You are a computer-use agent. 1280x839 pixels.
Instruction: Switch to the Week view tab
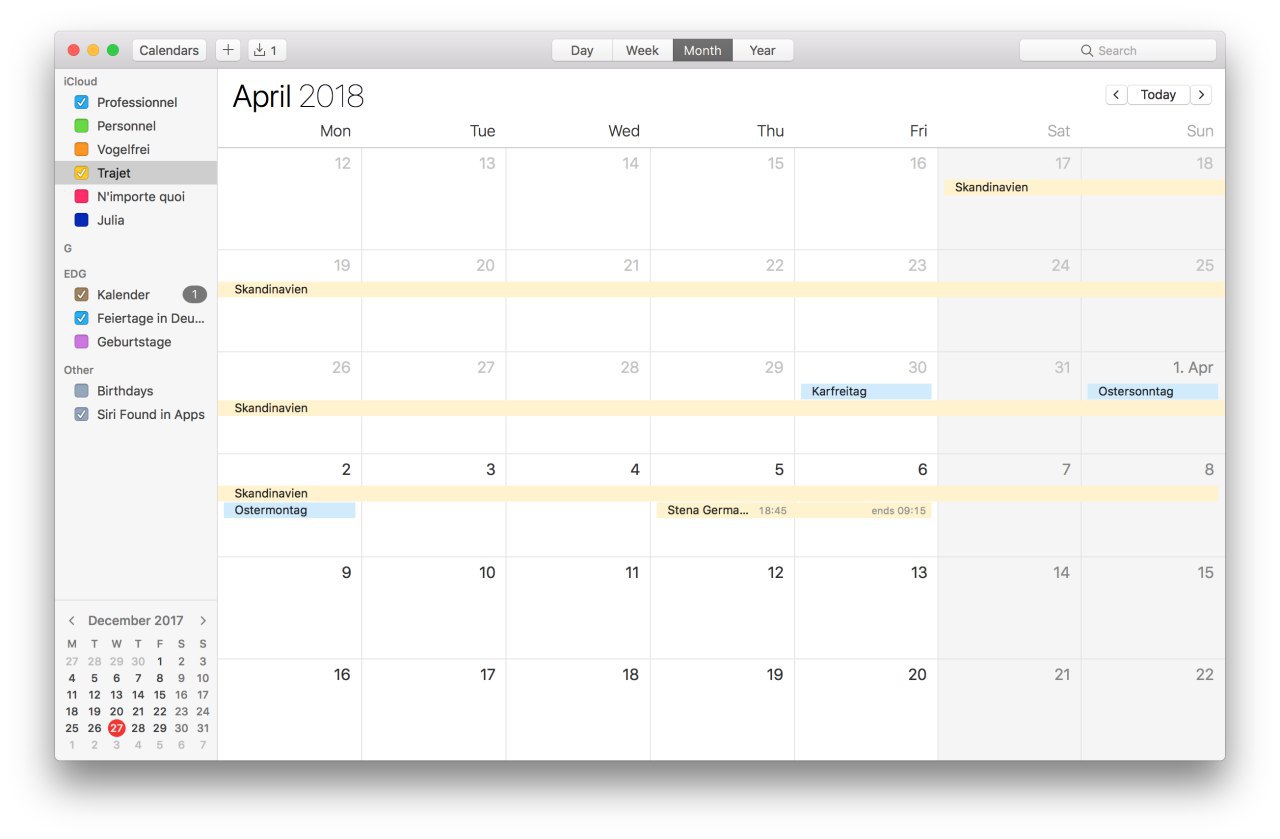[642, 50]
